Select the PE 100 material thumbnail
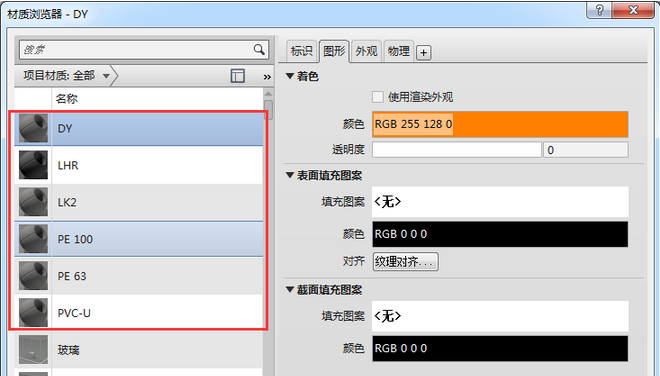 click(33, 239)
